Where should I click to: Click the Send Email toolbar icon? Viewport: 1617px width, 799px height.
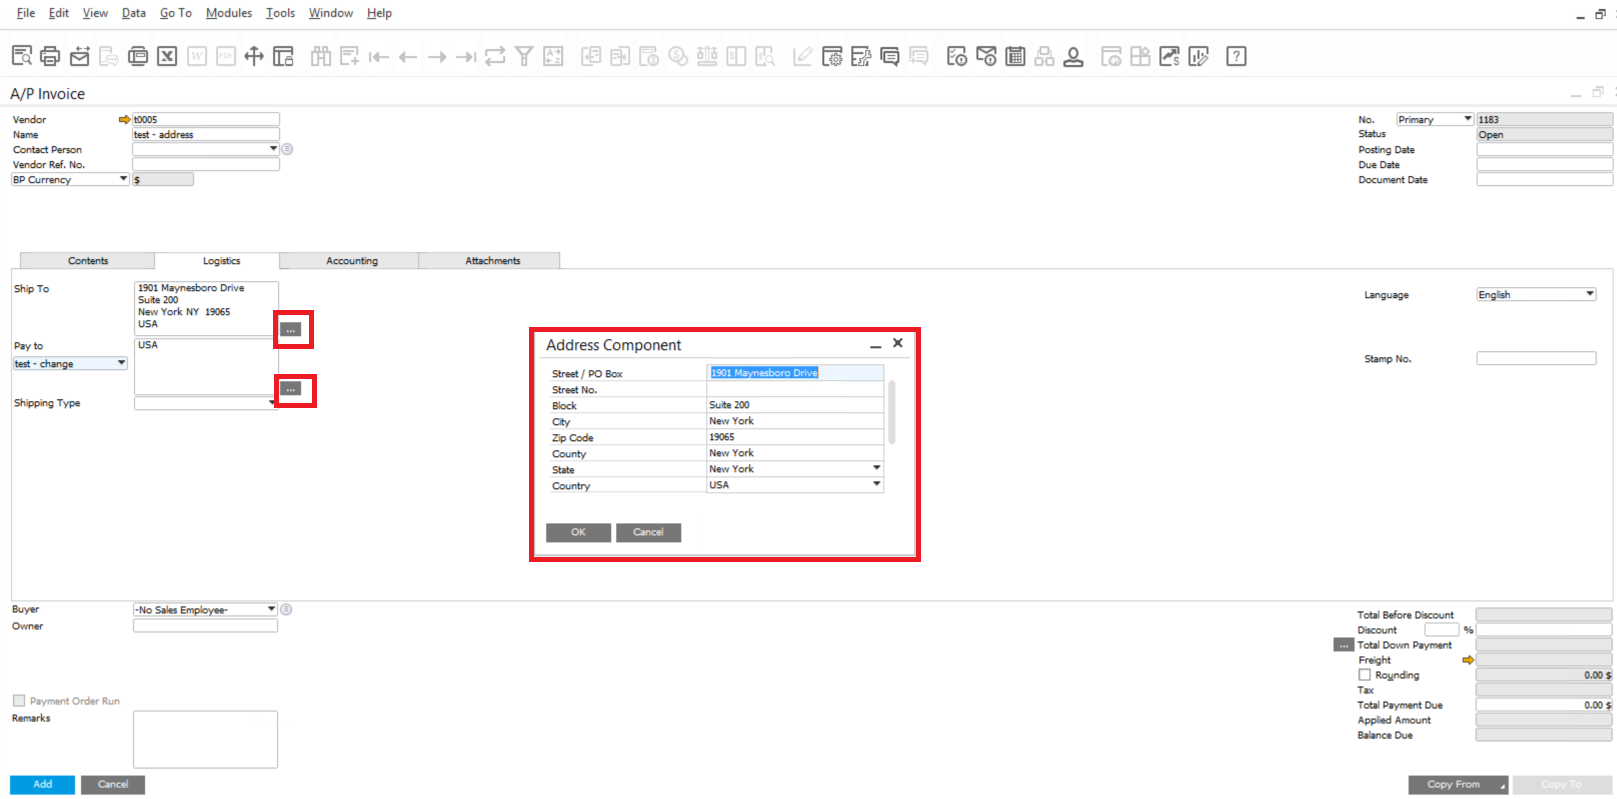pos(80,57)
